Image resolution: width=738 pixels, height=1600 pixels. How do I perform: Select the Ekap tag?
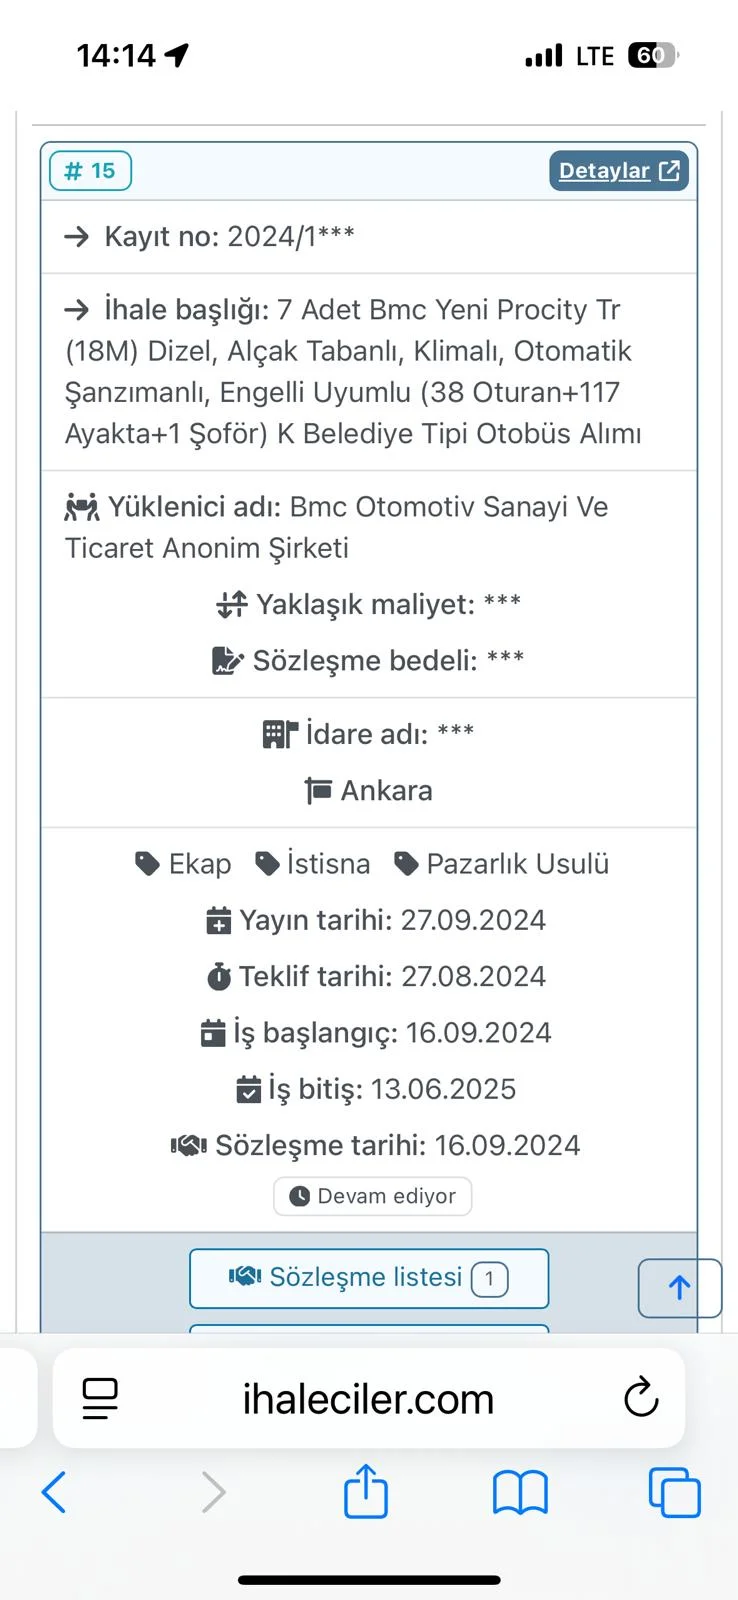tap(184, 864)
